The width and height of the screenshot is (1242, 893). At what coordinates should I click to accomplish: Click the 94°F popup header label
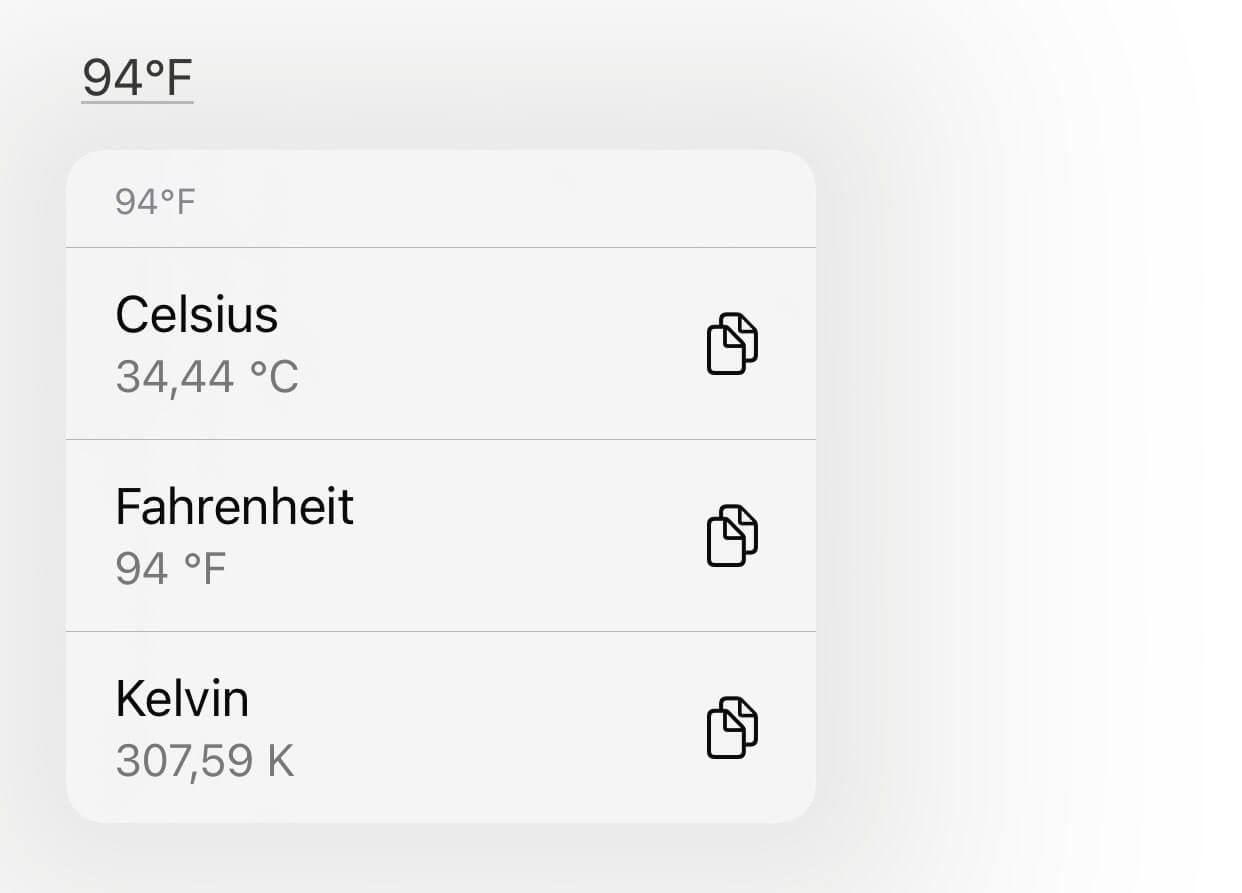[155, 202]
